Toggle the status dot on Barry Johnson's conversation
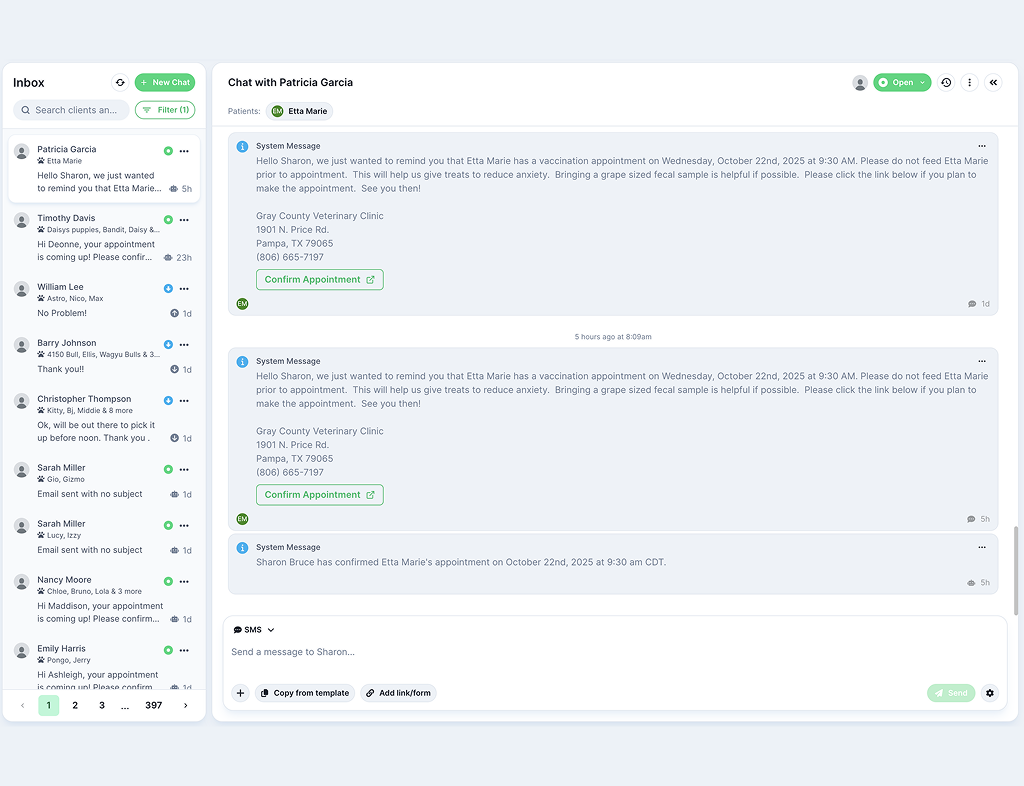The width and height of the screenshot is (1024, 786). [167, 343]
